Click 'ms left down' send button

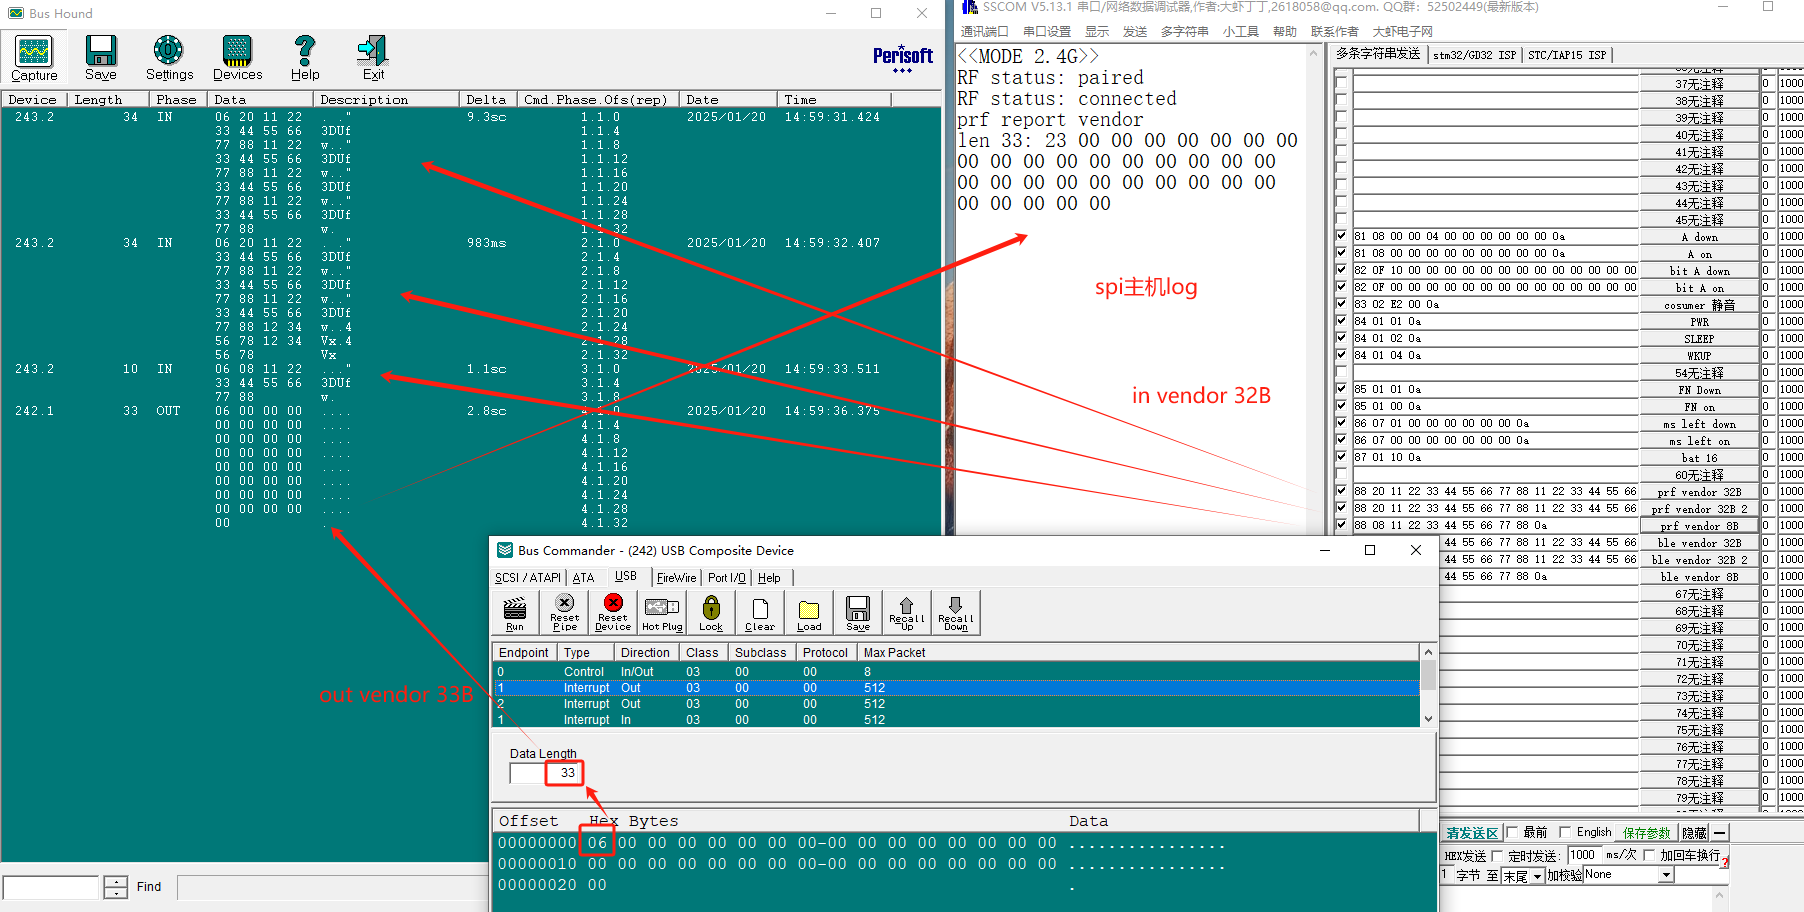[1699, 424]
